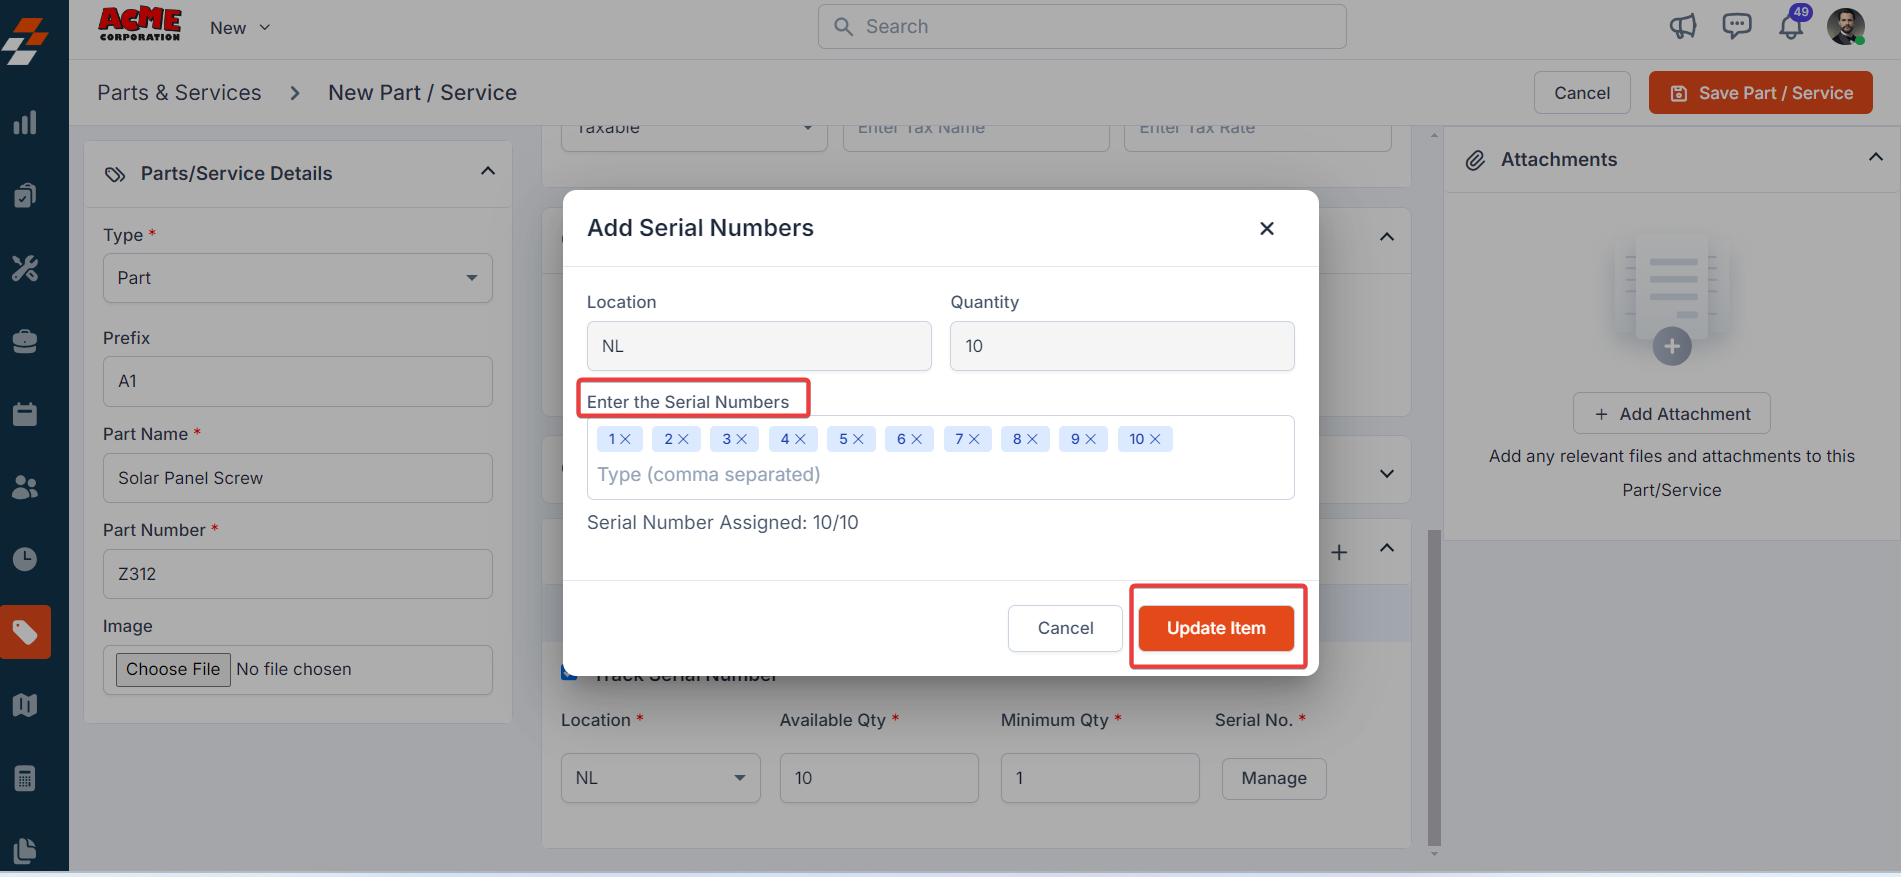Open the announcements megaphone icon
Viewport: 1901px width, 877px height.
coord(1683,27)
